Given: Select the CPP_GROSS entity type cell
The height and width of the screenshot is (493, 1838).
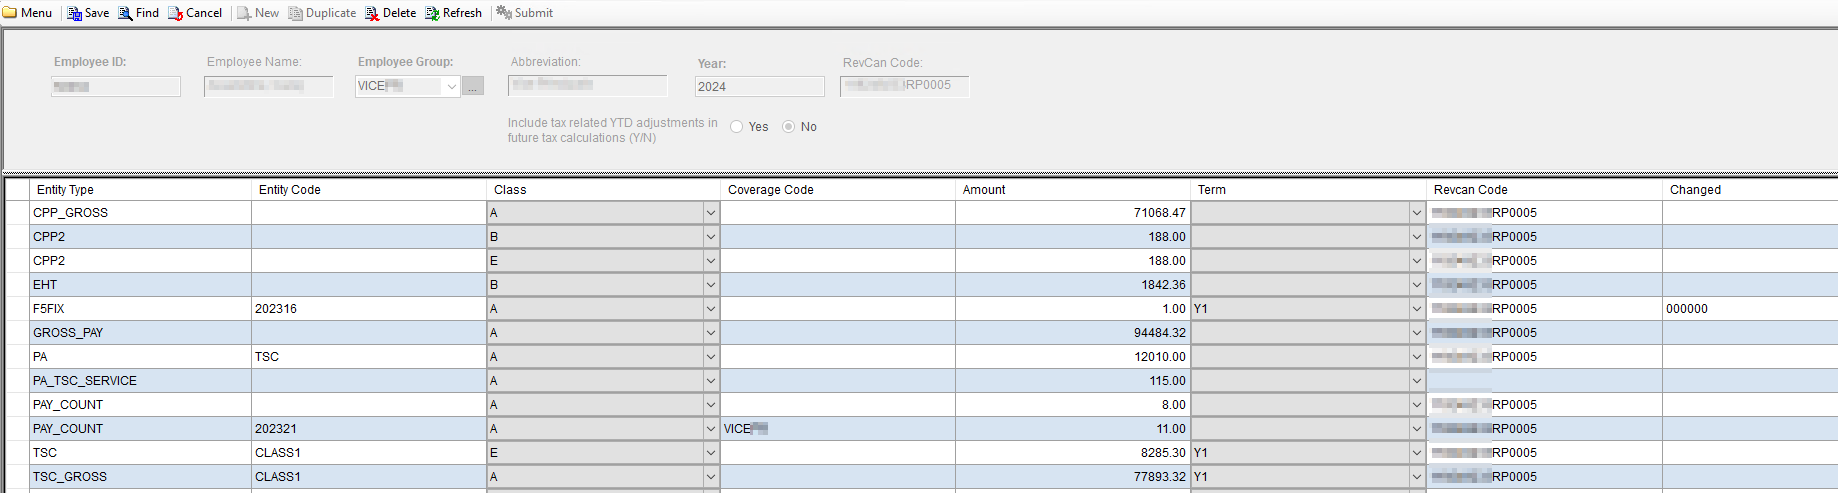Looking at the screenshot, I should [x=141, y=213].
